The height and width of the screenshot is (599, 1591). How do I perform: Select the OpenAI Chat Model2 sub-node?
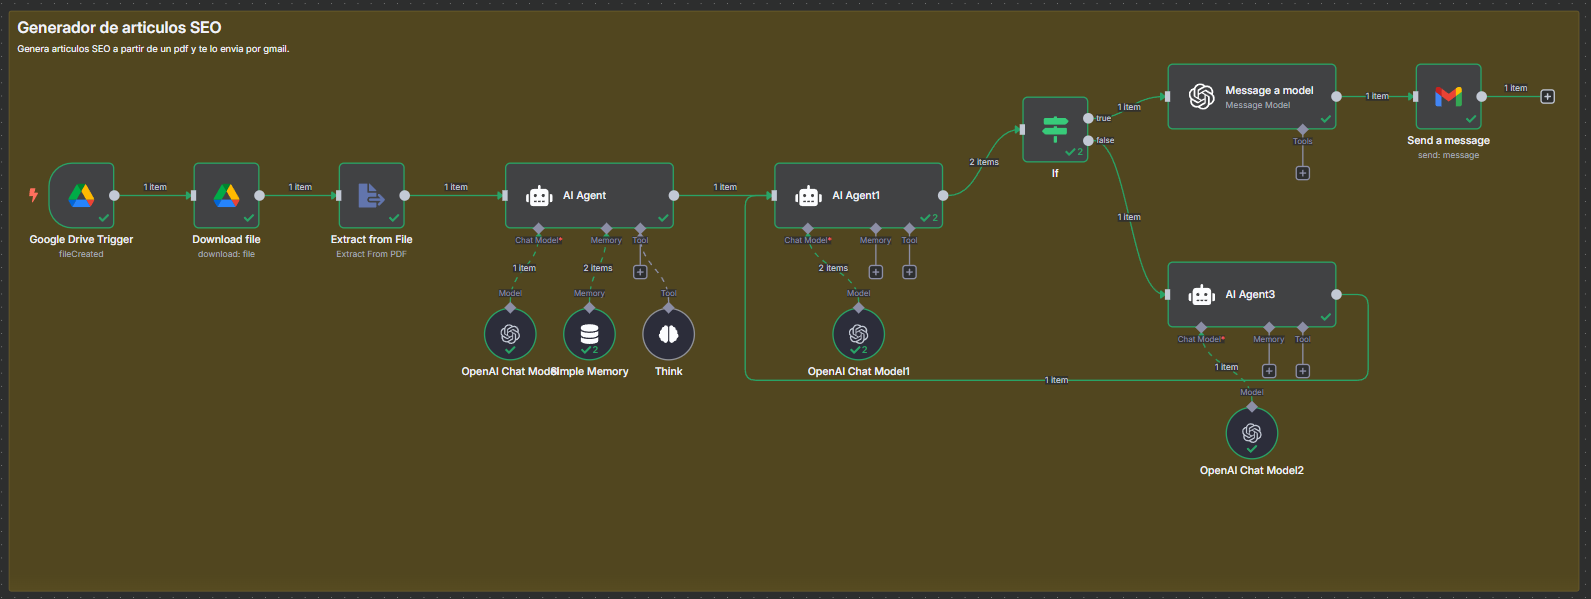1252,433
